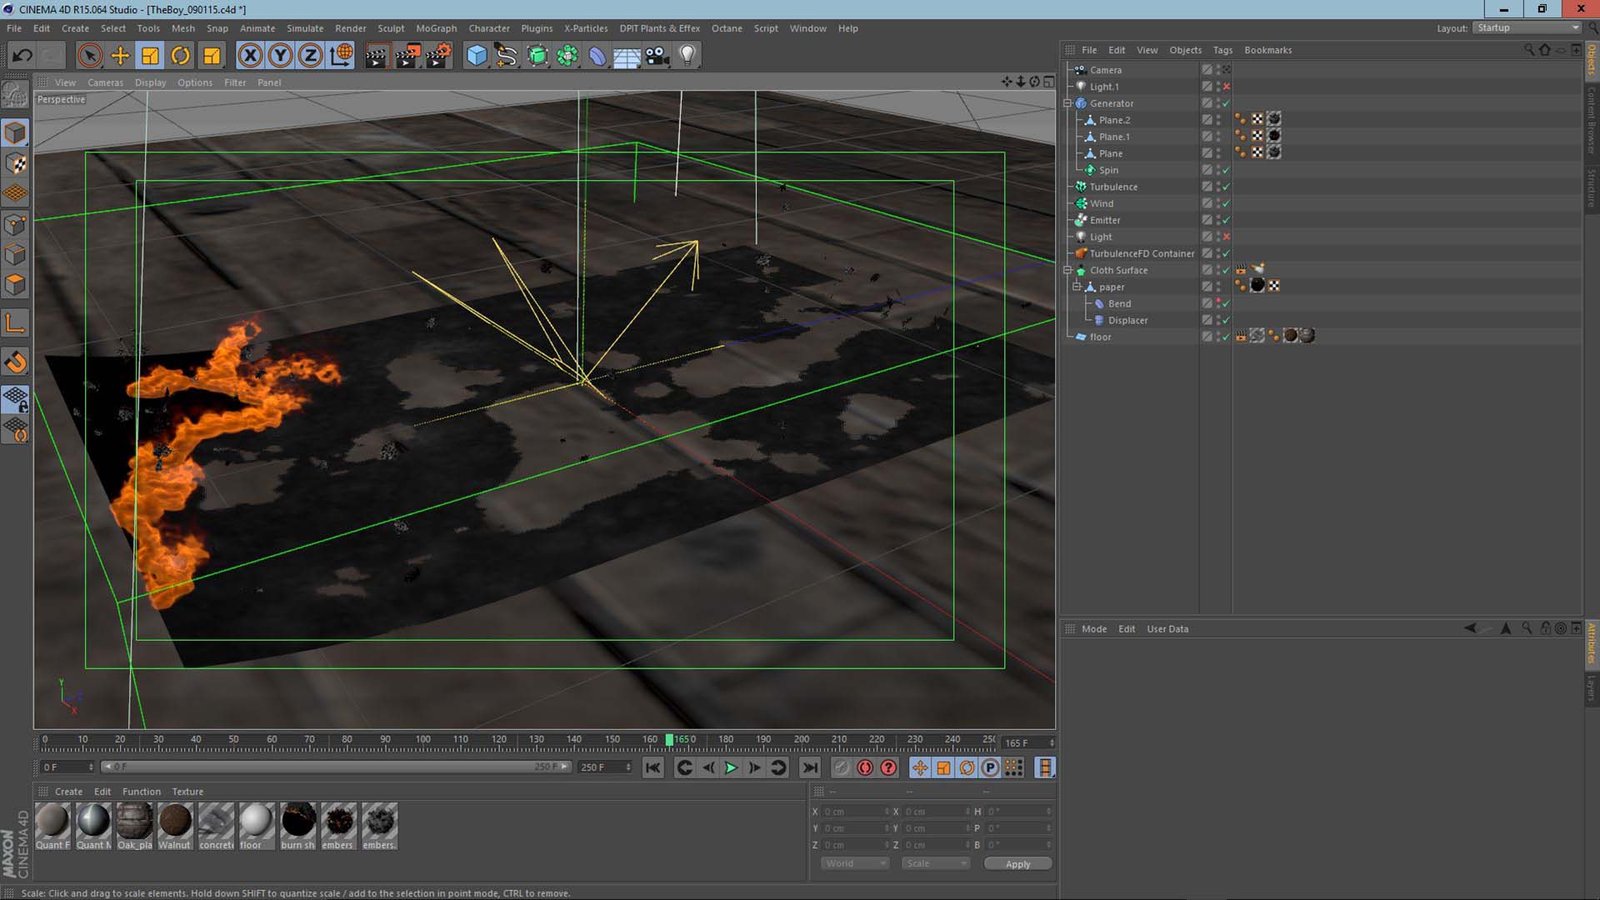Select the TurbulenceFD Container object
This screenshot has height=900, width=1600.
coord(1141,254)
